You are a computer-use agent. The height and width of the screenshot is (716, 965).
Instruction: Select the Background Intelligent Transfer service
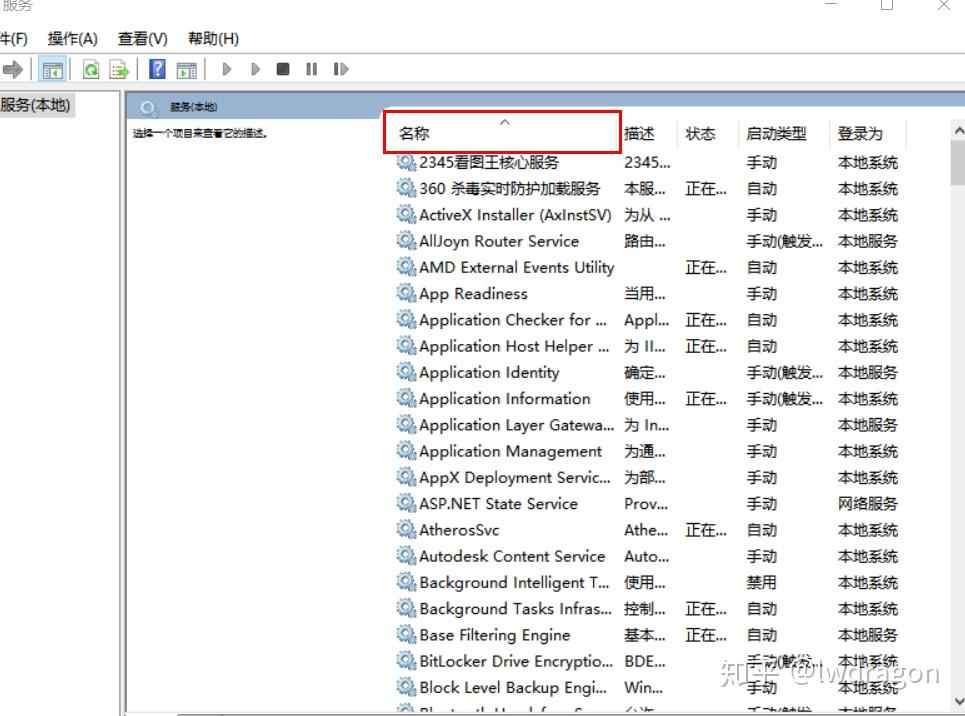click(x=503, y=582)
